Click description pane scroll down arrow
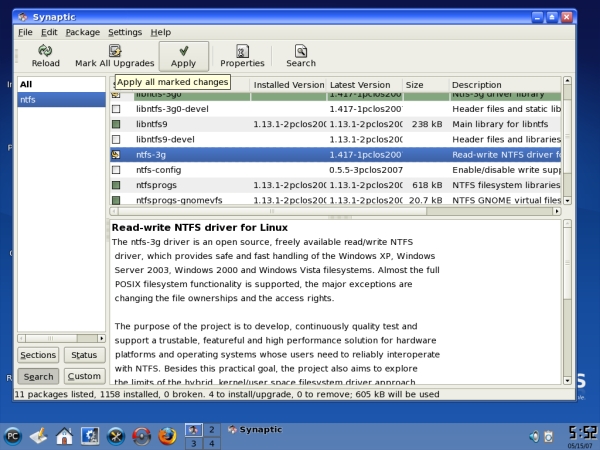 (567, 380)
